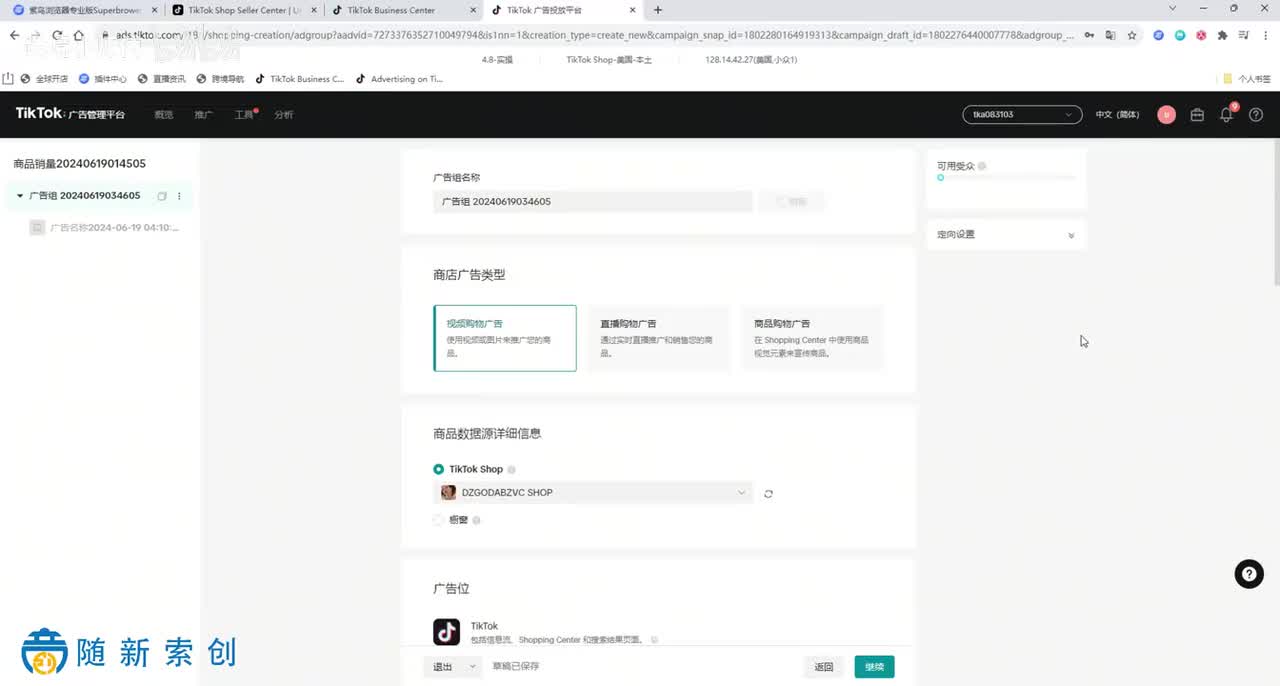Click the TikTok ads manager logo
The height and width of the screenshot is (686, 1280).
click(70, 114)
